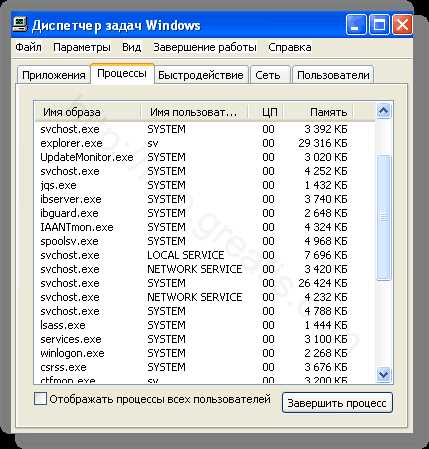Switch to the Приложения tab
429x449 pixels.
coord(54,75)
